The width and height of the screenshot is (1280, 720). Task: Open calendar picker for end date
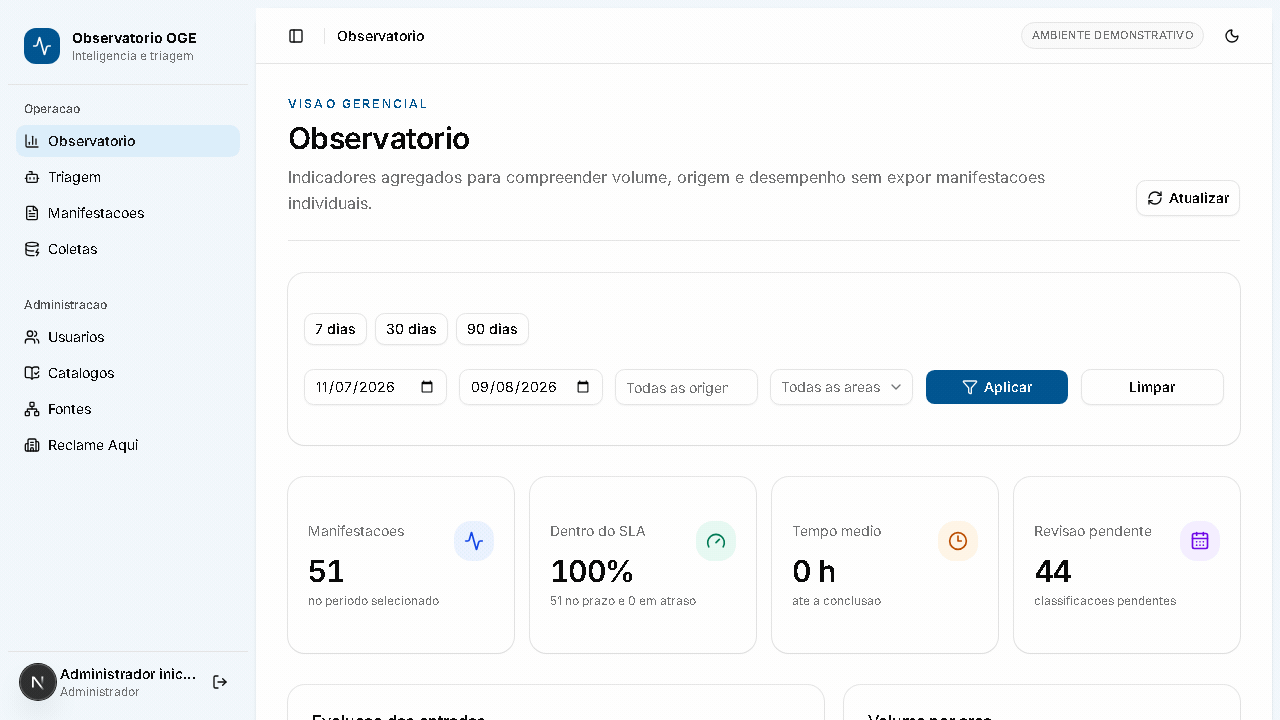(x=583, y=387)
